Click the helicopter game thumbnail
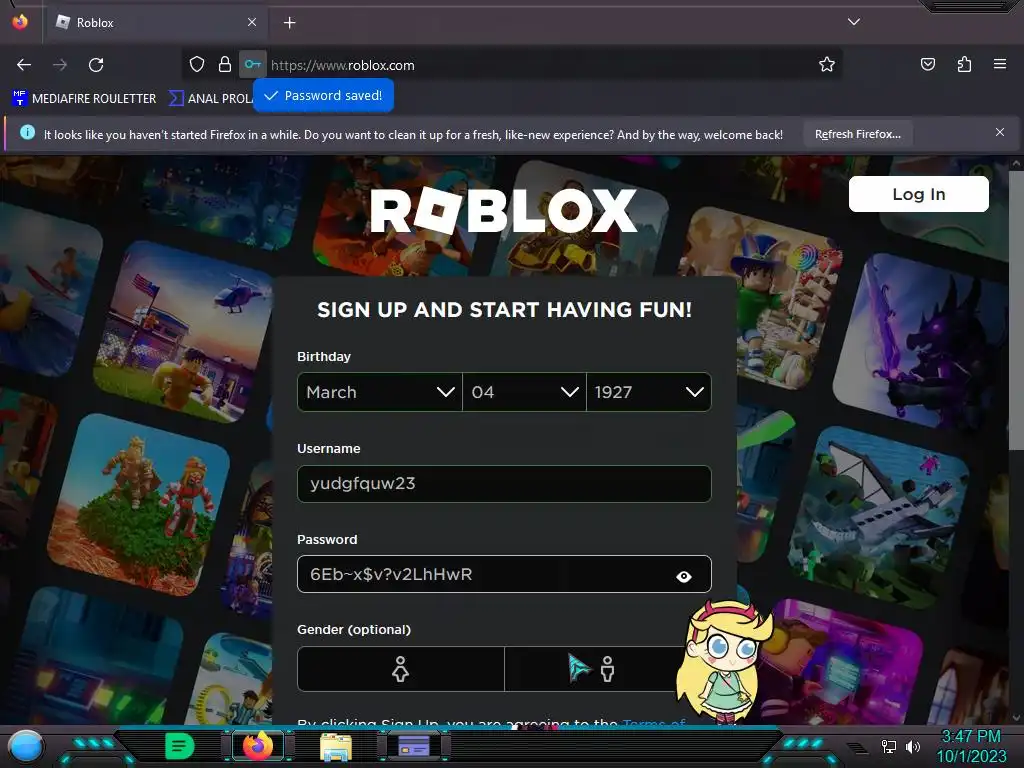This screenshot has width=1024, height=768. [x=186, y=332]
